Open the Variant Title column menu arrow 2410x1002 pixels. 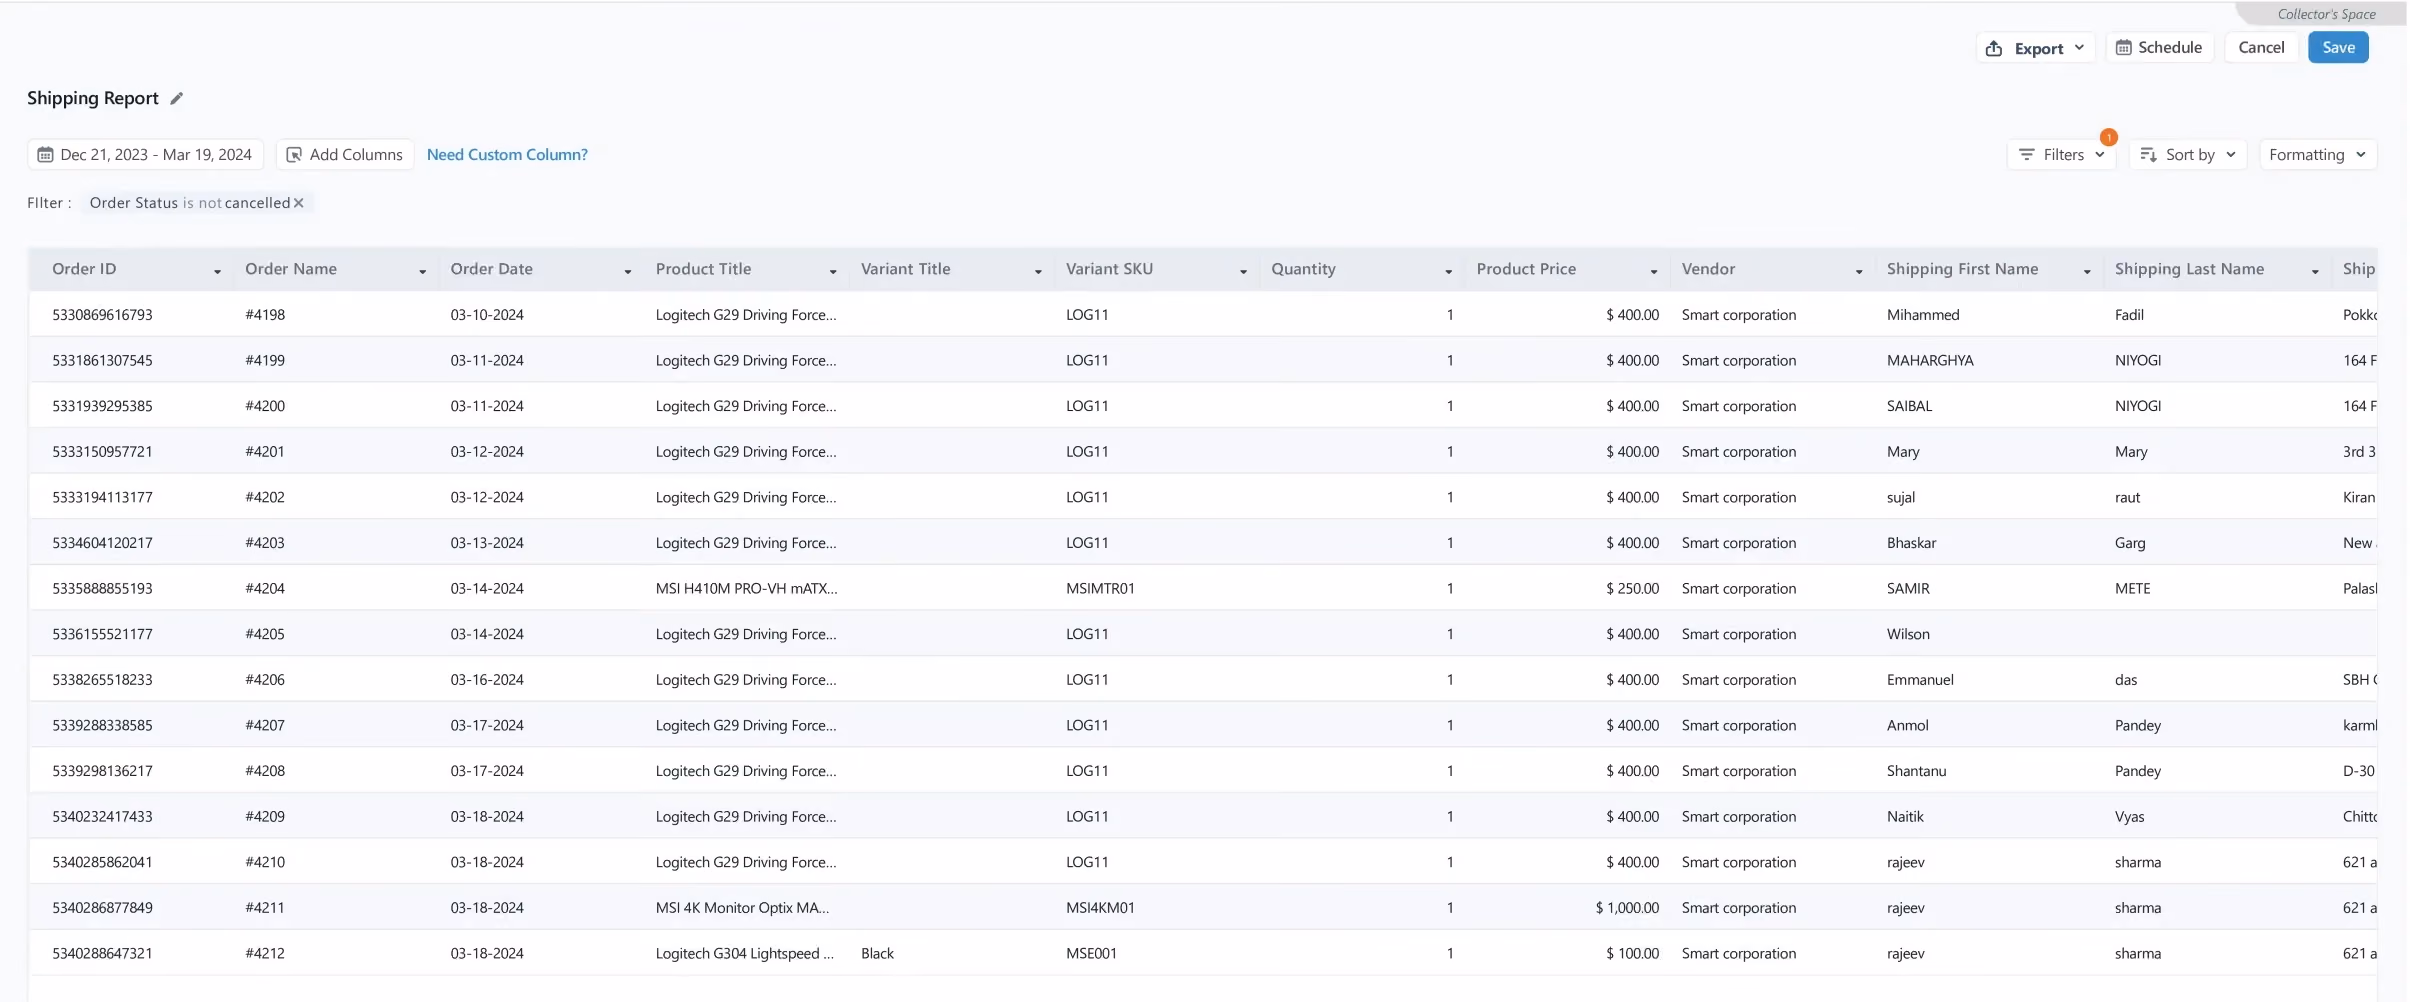tap(1038, 271)
